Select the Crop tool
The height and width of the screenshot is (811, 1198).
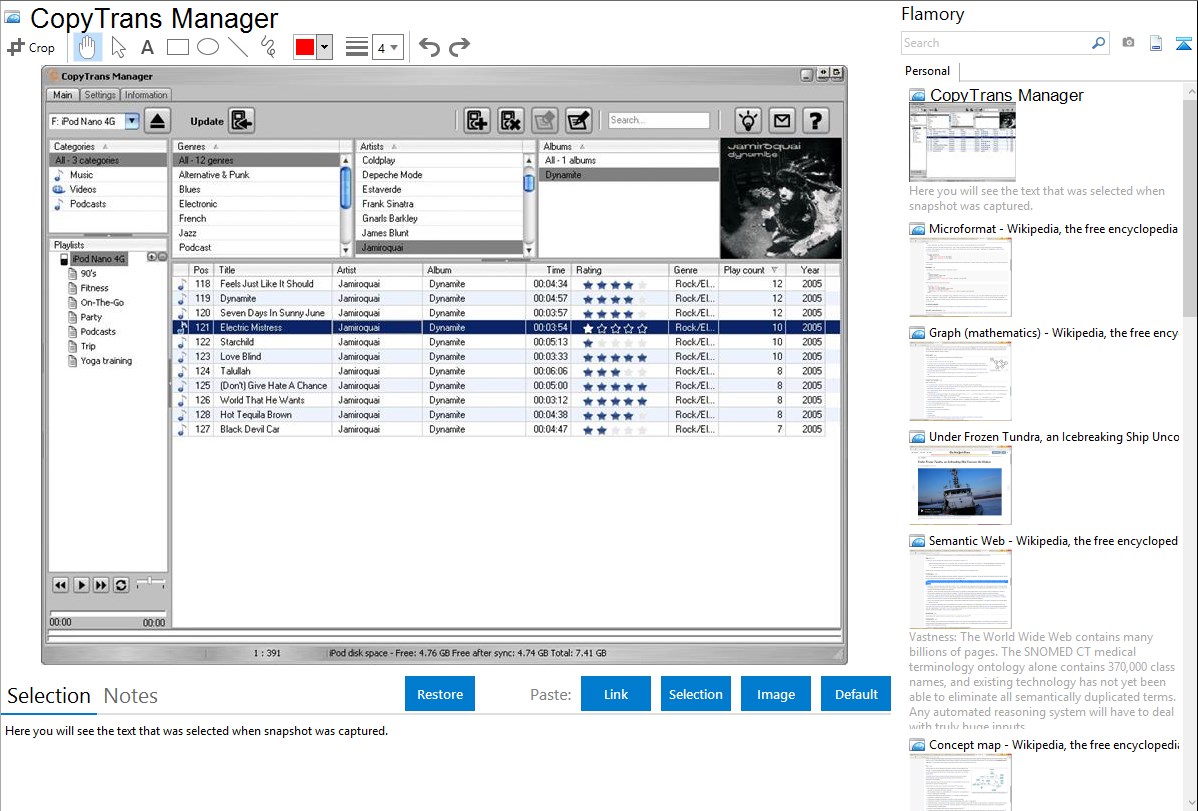(31, 47)
